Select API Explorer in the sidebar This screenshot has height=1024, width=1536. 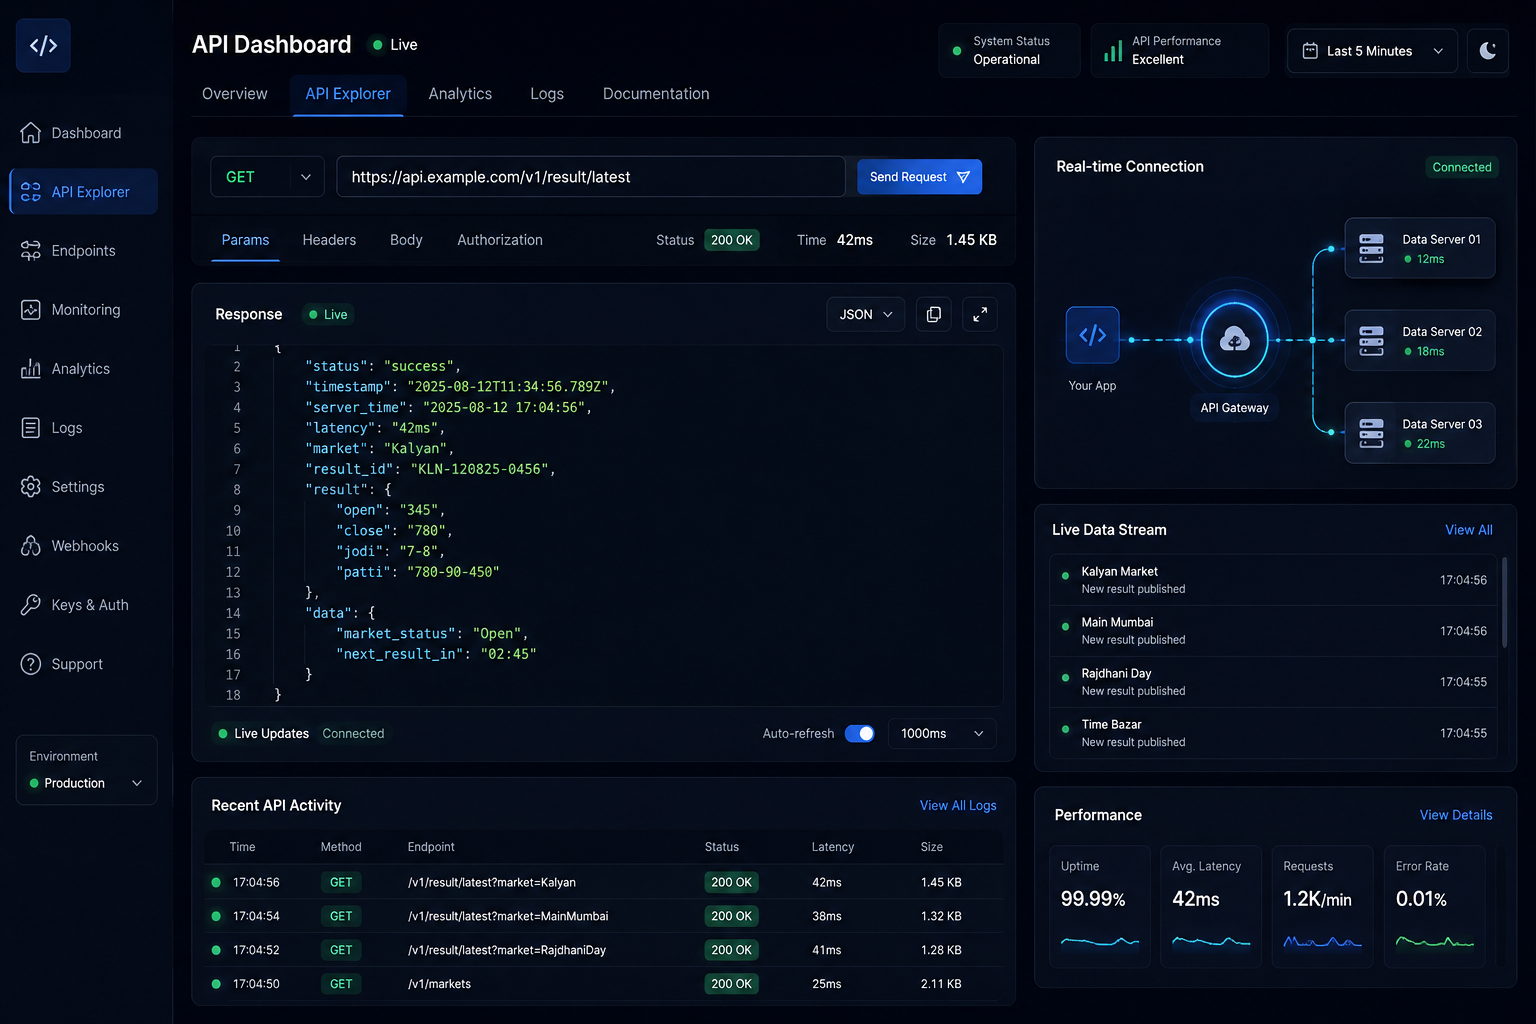[84, 192]
